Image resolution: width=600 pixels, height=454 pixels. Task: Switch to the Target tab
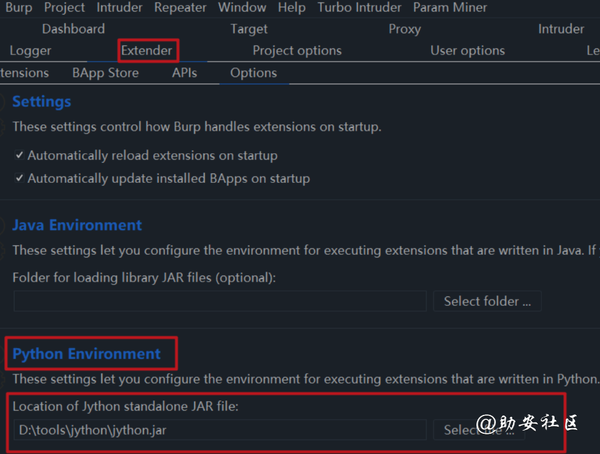tap(249, 29)
